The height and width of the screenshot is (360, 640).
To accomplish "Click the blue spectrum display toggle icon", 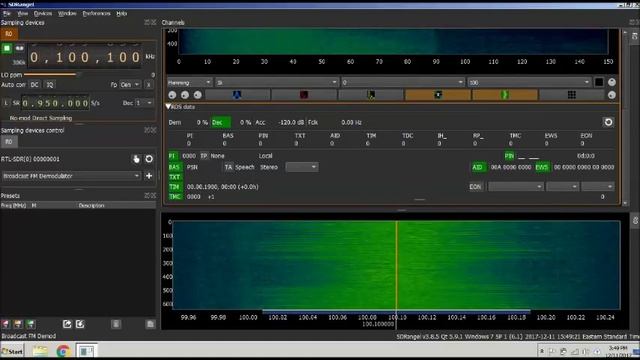I will point(237,95).
